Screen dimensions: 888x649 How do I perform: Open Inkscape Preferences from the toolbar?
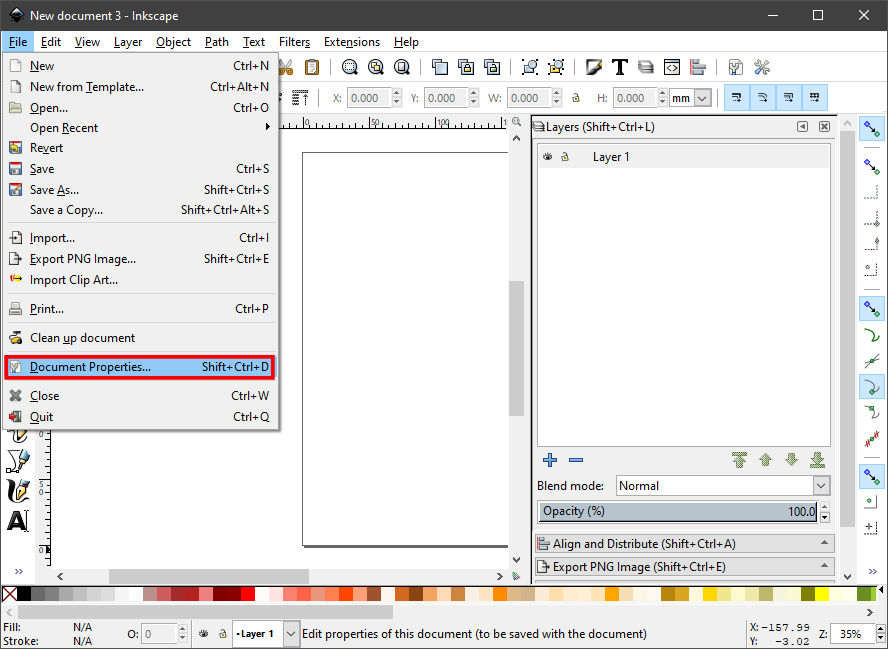[x=762, y=68]
